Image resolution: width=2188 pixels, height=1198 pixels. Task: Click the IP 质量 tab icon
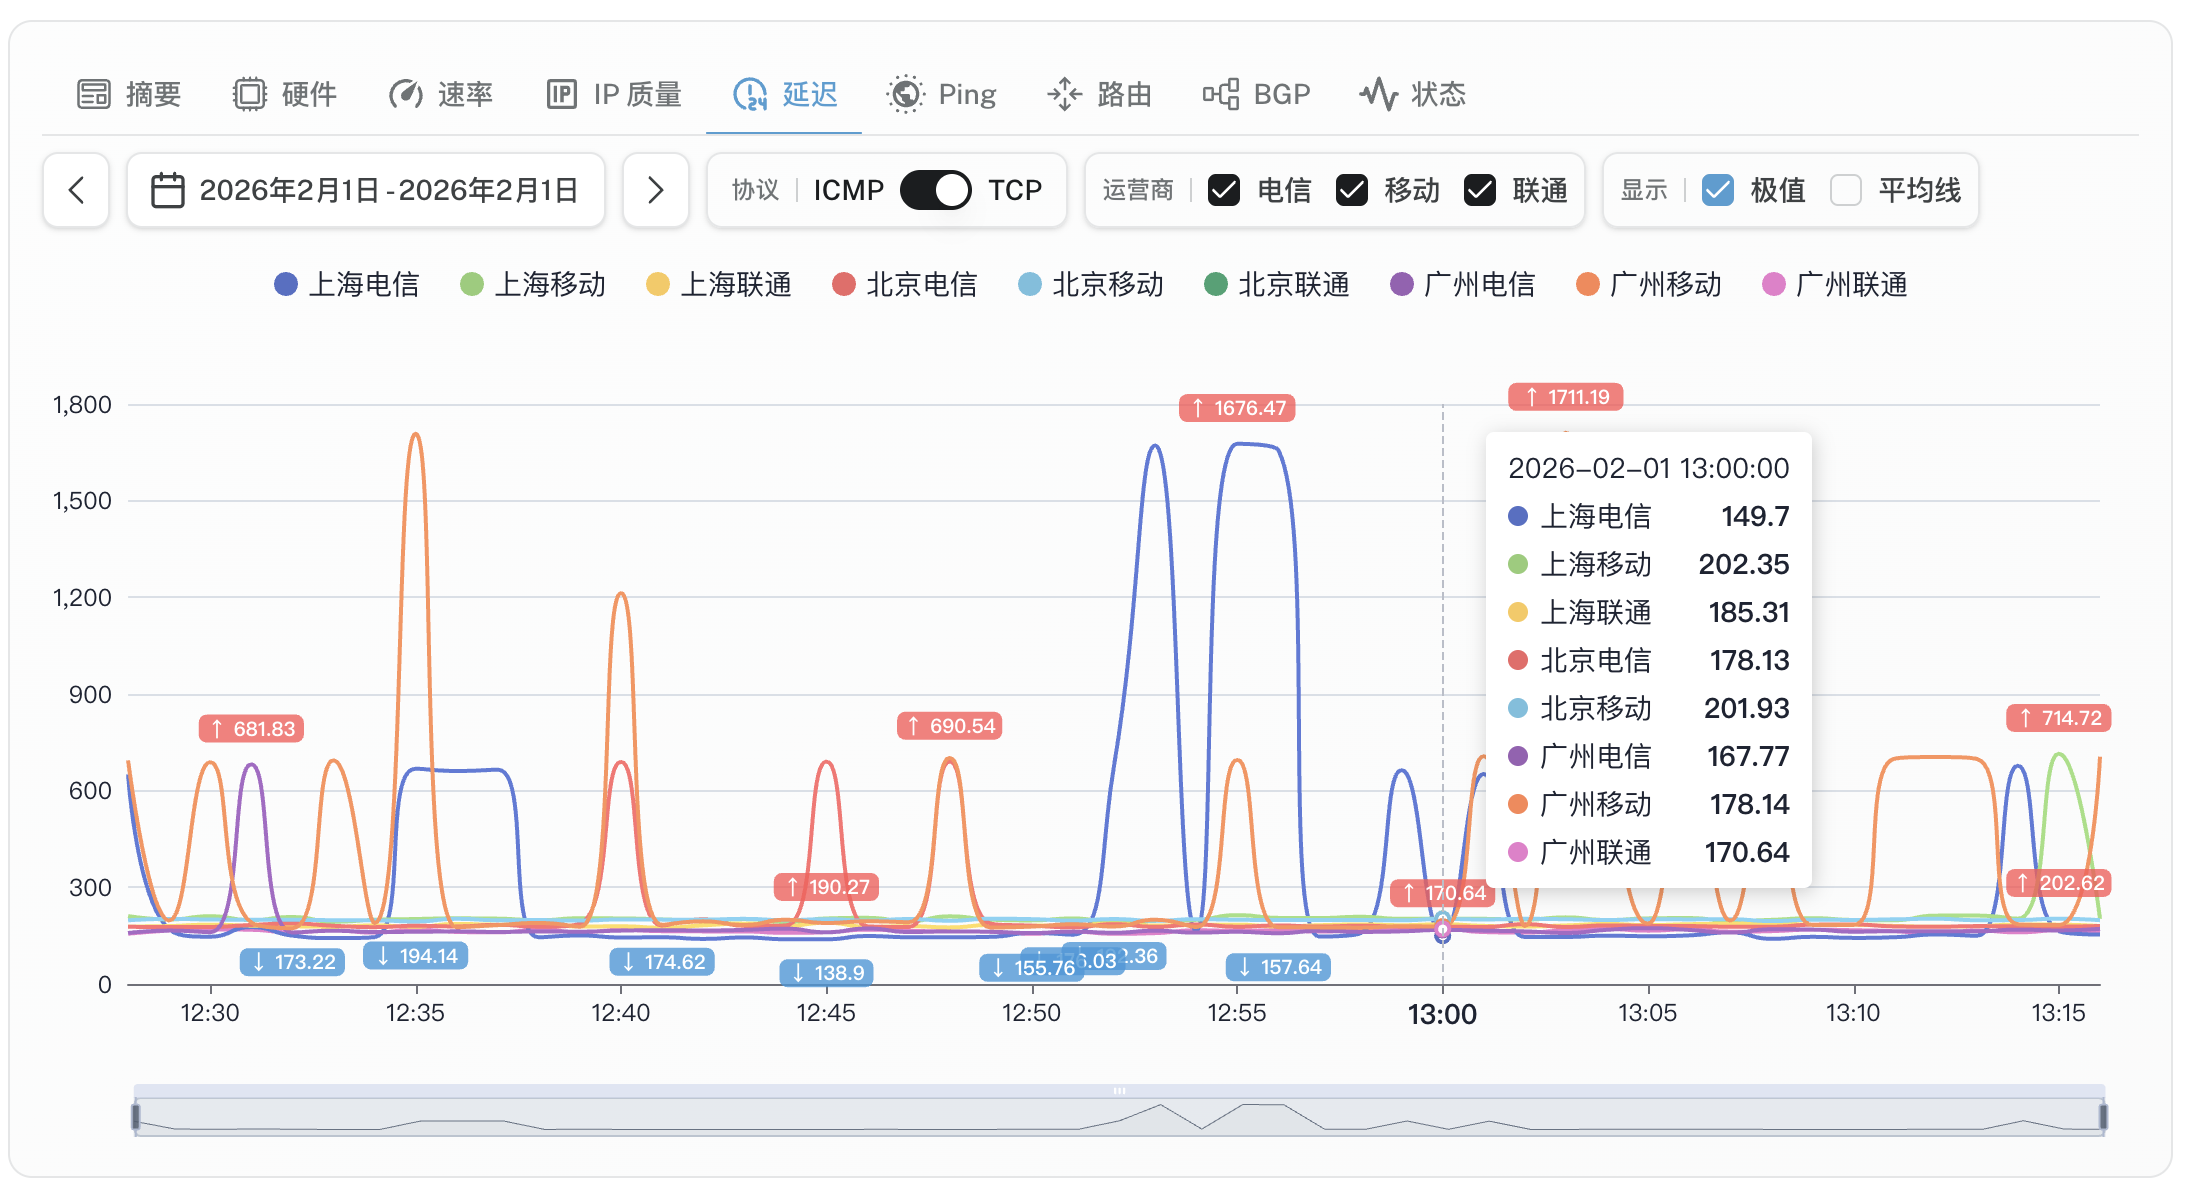coord(562,94)
